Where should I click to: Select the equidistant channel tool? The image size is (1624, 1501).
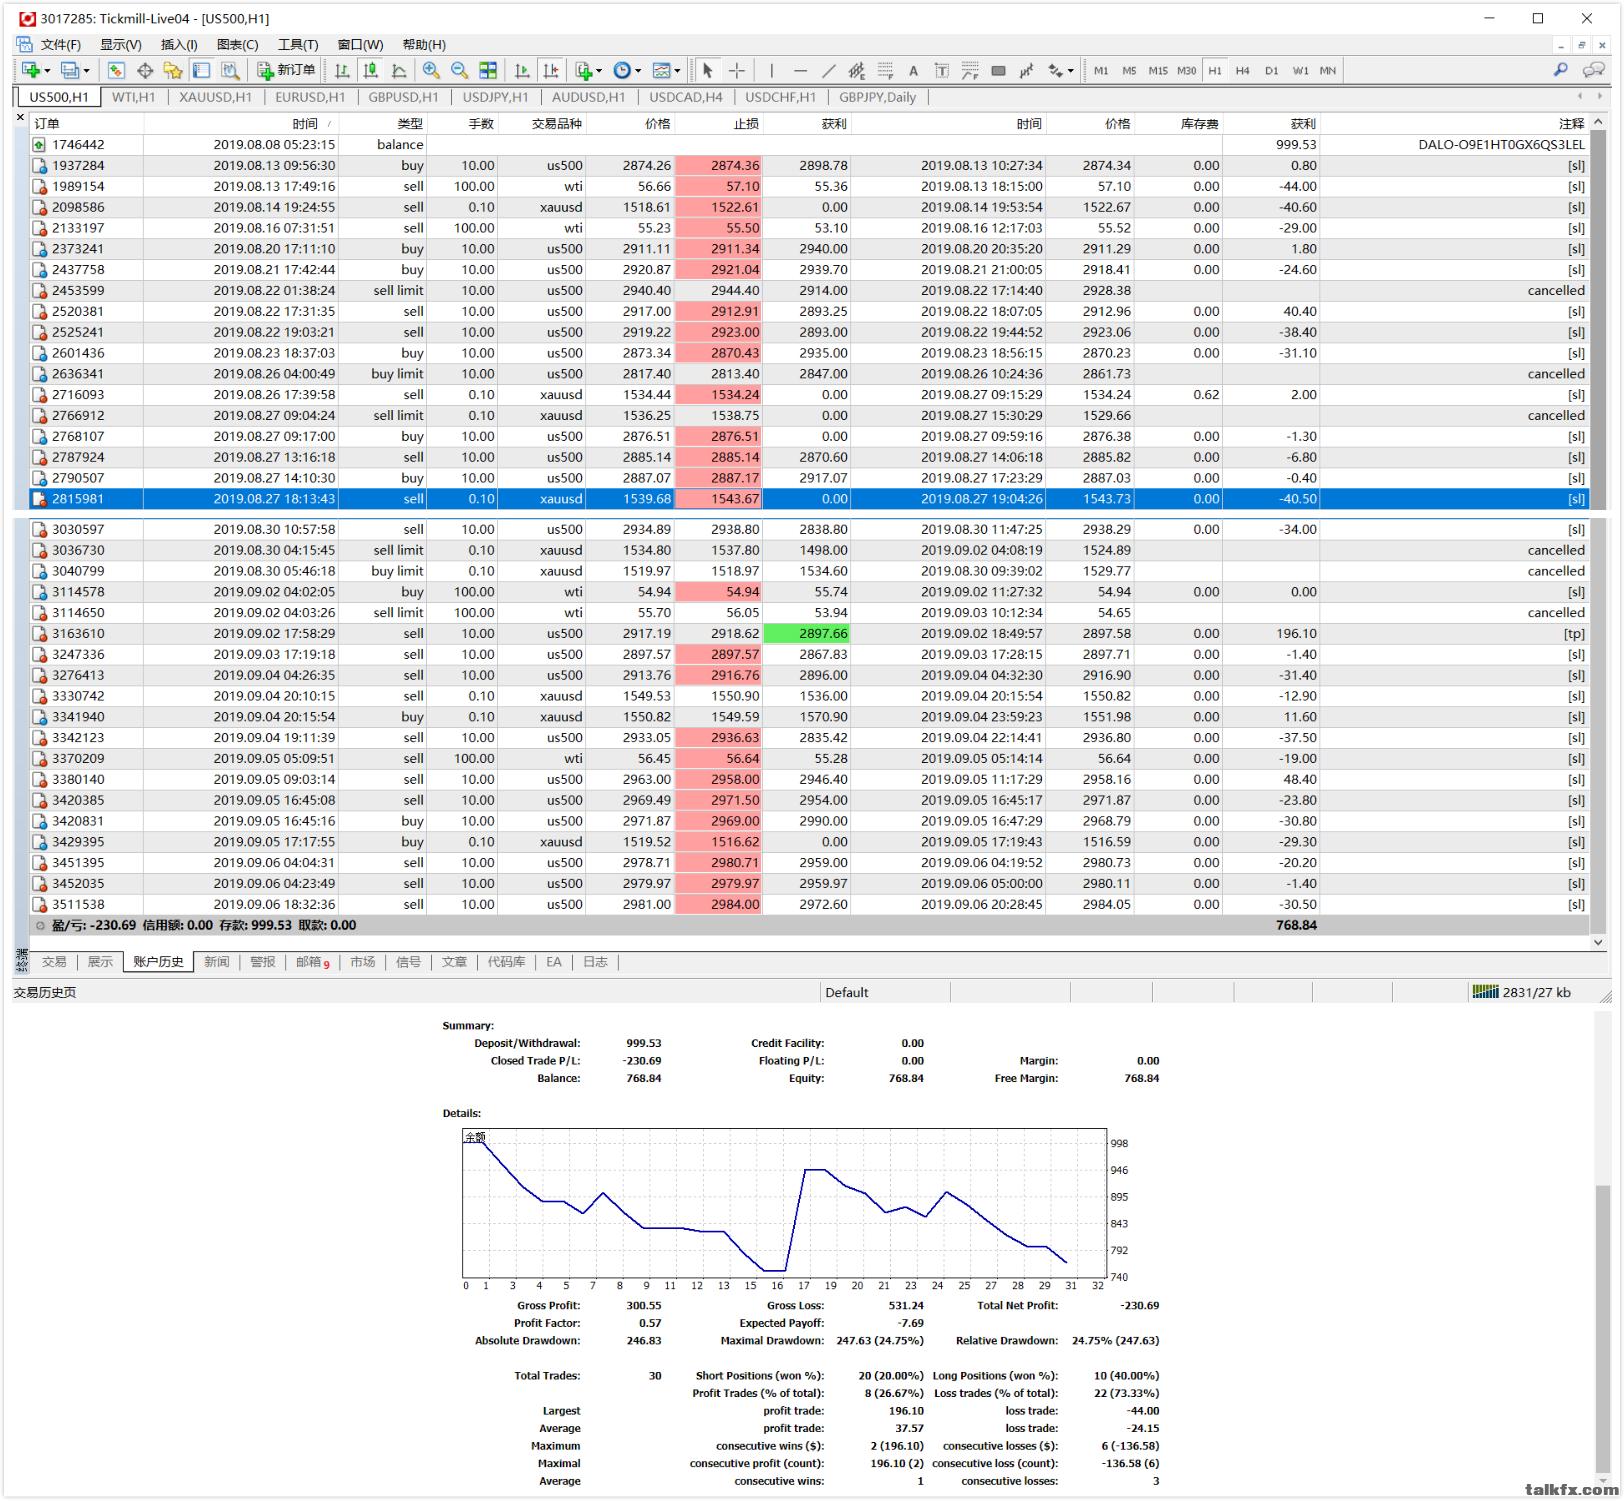(x=857, y=70)
